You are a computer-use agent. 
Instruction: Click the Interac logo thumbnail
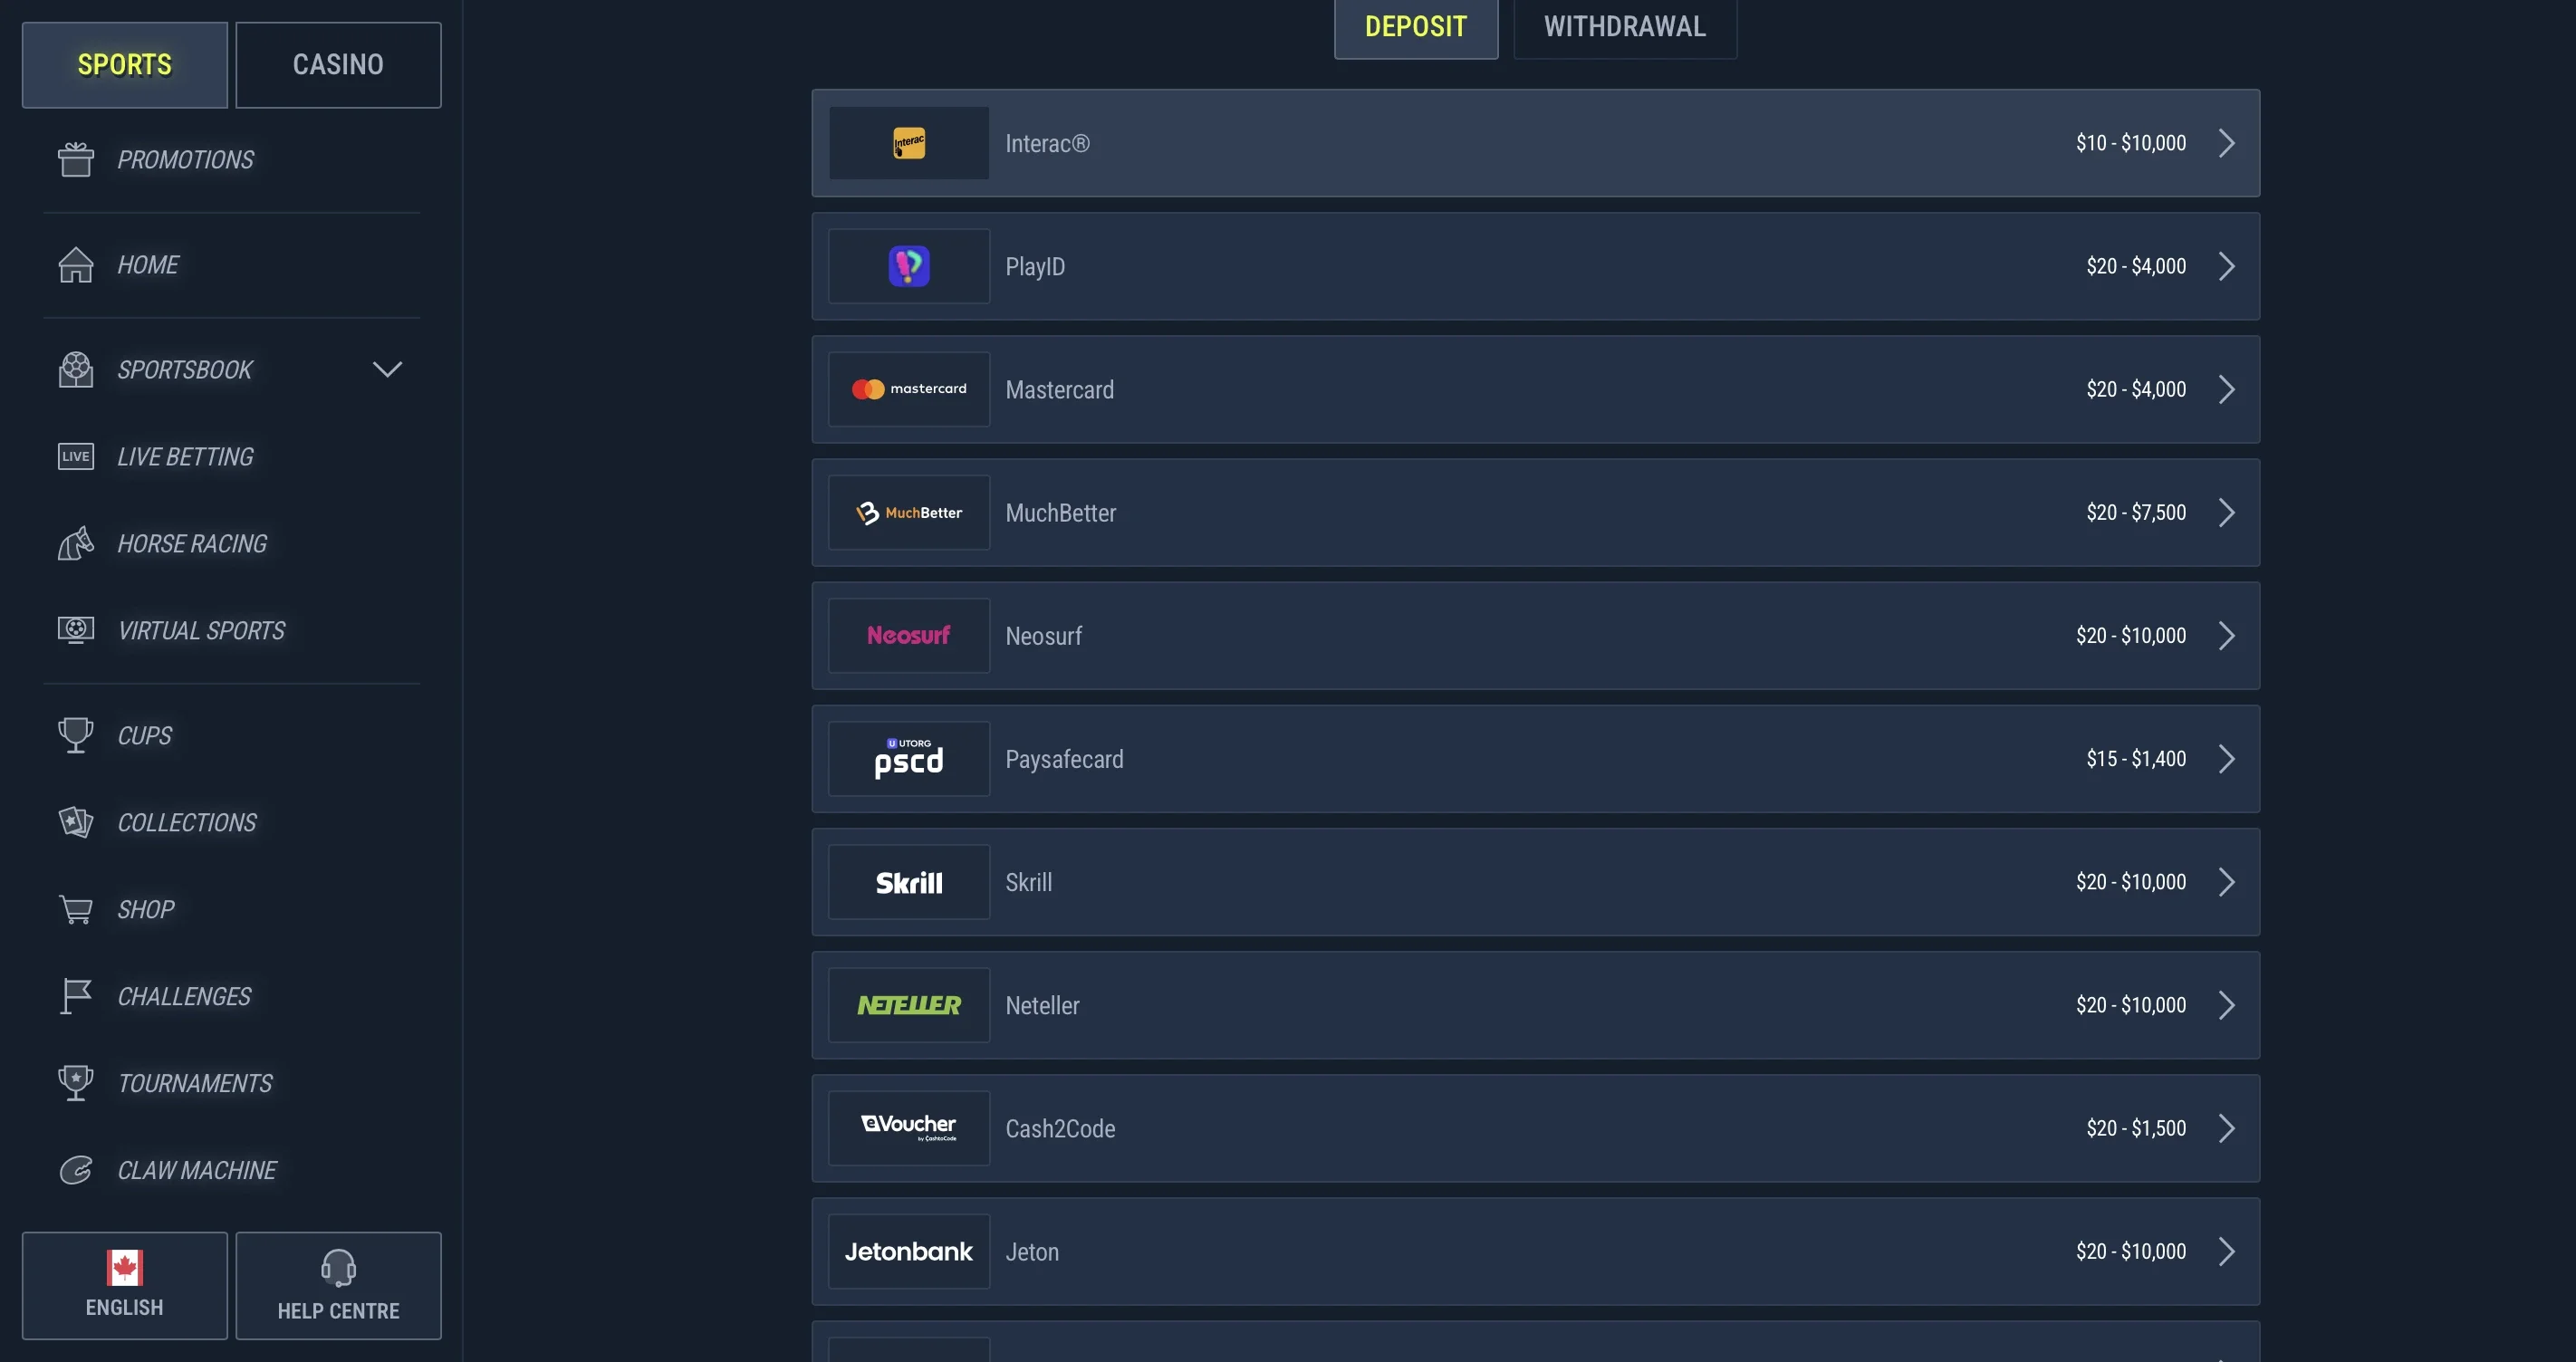(x=909, y=143)
